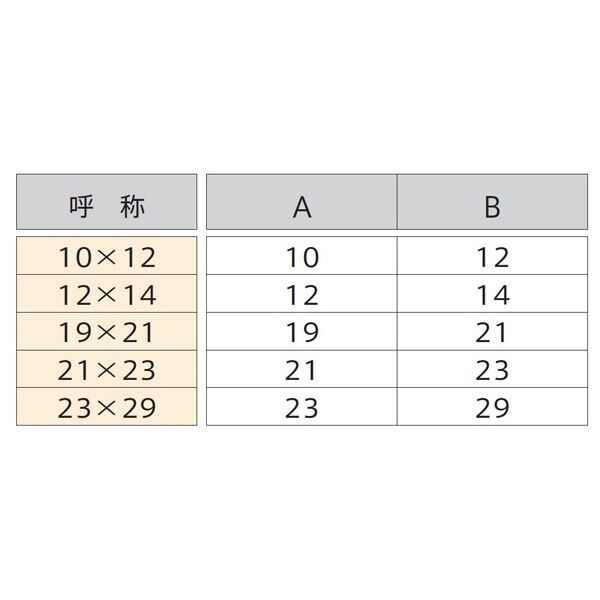Select the A value 10 cell

point(302,256)
